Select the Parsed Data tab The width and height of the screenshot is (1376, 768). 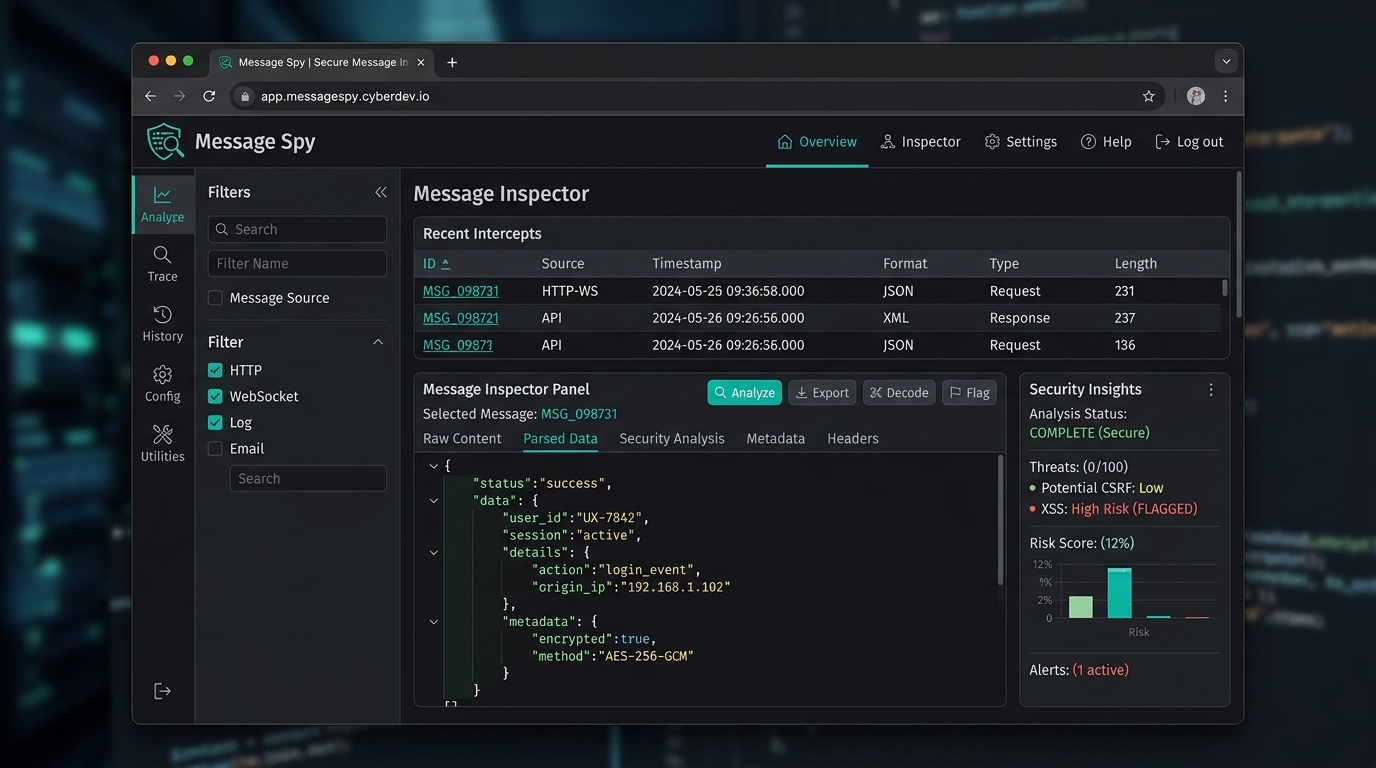(560, 438)
